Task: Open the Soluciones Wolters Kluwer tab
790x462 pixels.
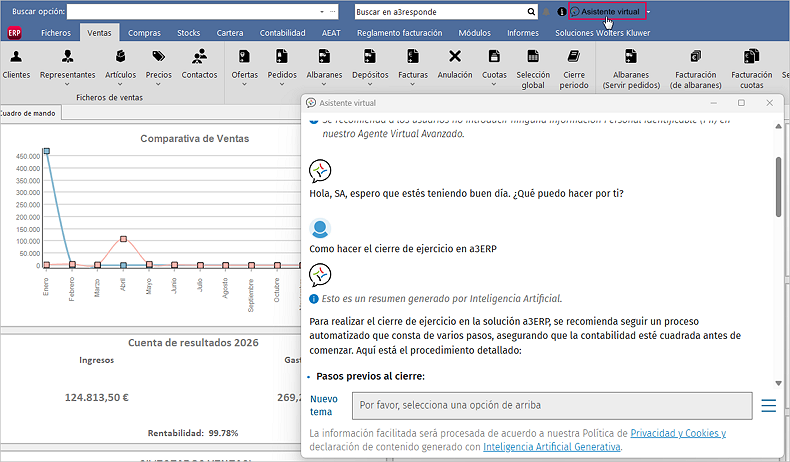Action: pos(603,33)
